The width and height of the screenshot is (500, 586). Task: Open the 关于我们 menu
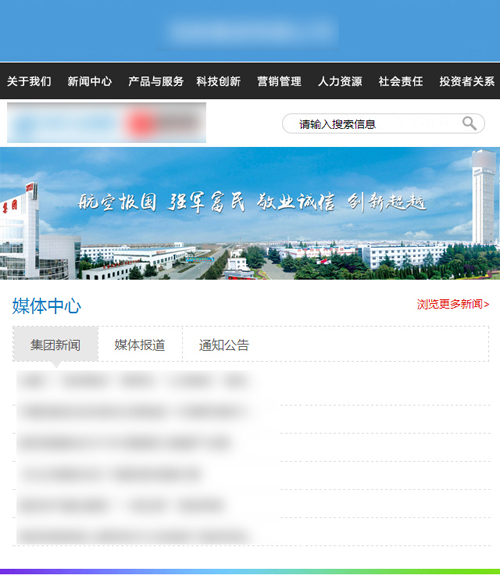point(29,81)
